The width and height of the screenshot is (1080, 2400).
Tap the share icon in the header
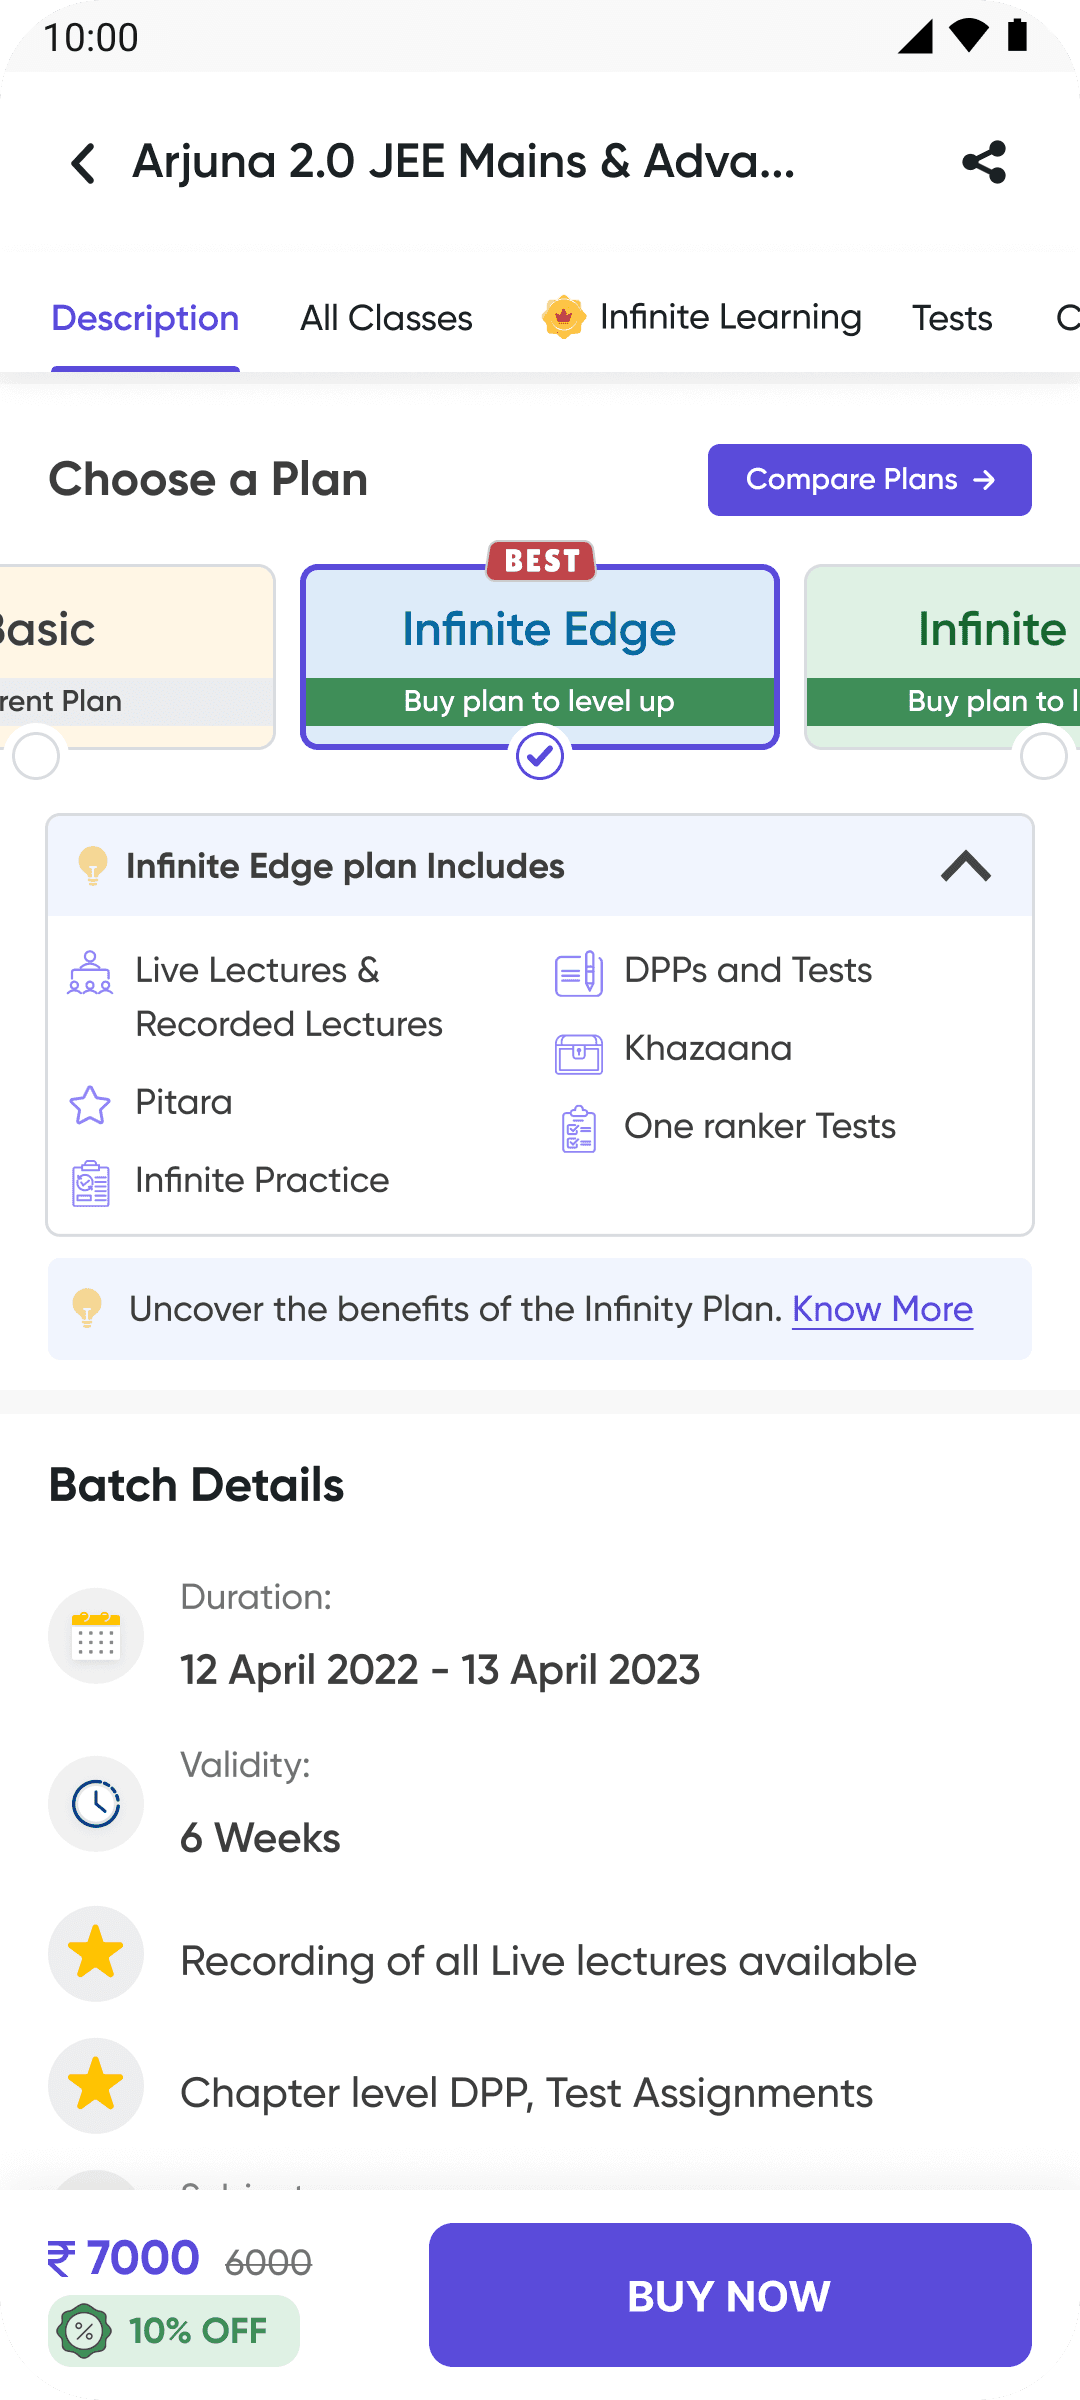(984, 162)
